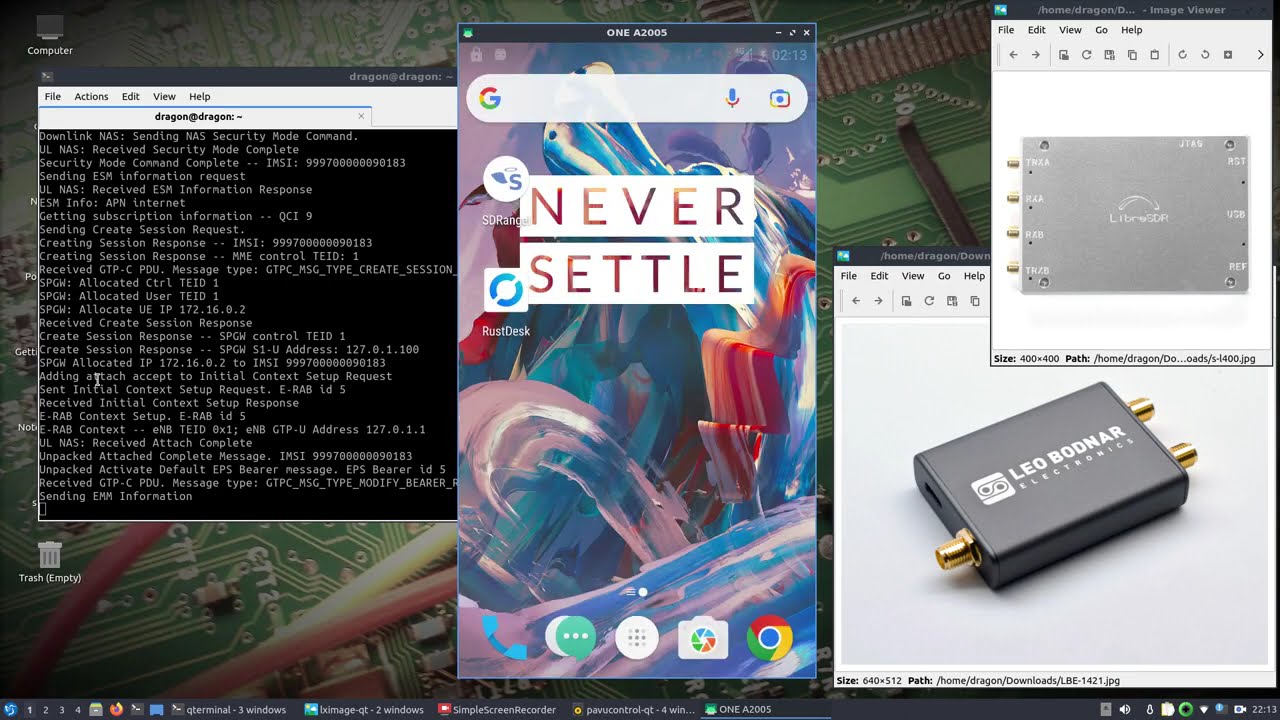Screen dimensions: 1280x720
Task: Open View menu in terminal window
Action: pos(164,96)
